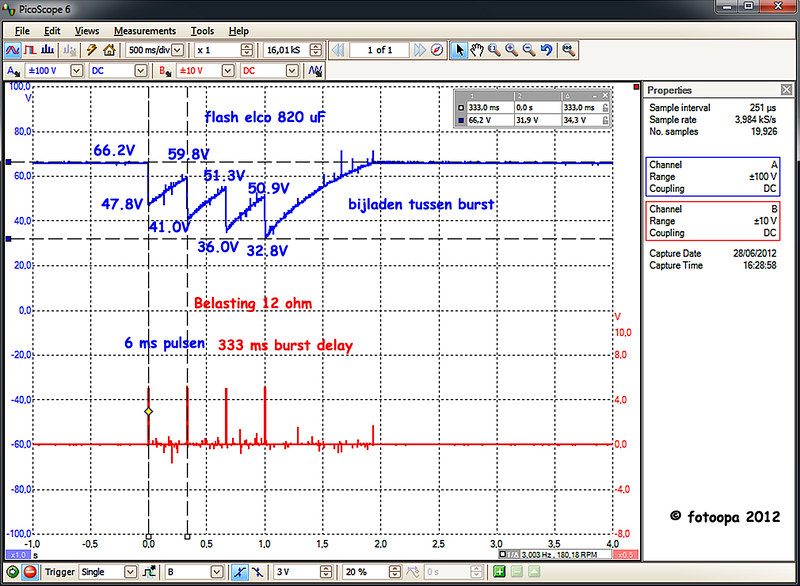The width and height of the screenshot is (800, 586).
Task: Click the upper blue voltage ruler handle
Action: click(x=9, y=162)
